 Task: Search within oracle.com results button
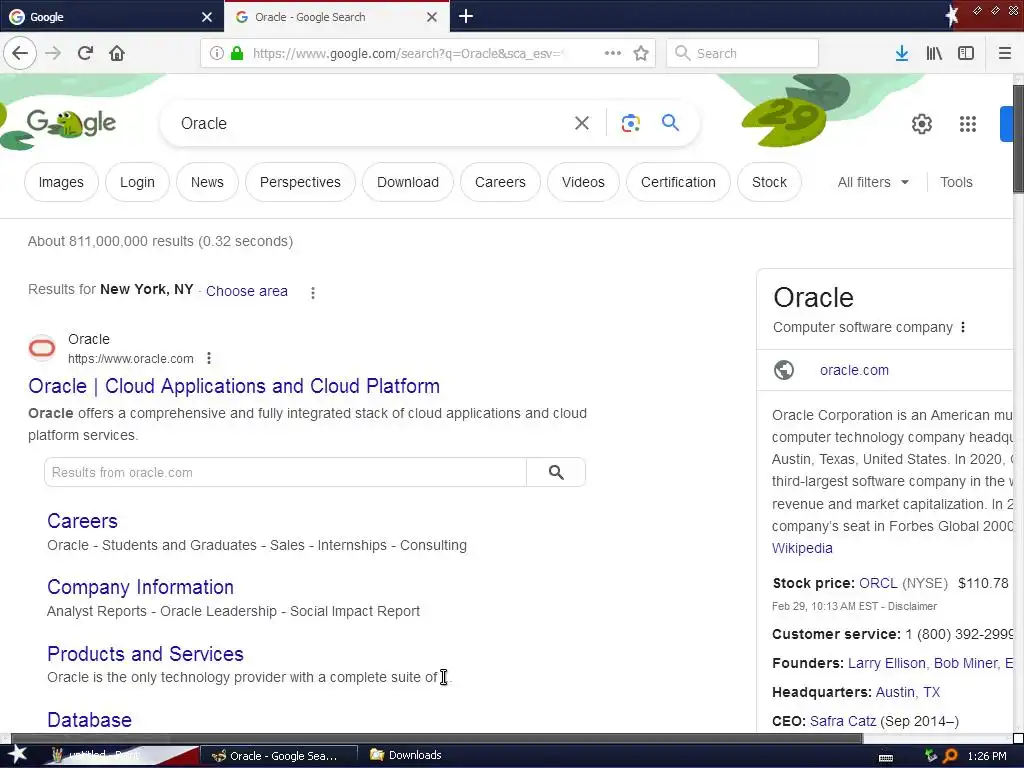tap(556, 472)
